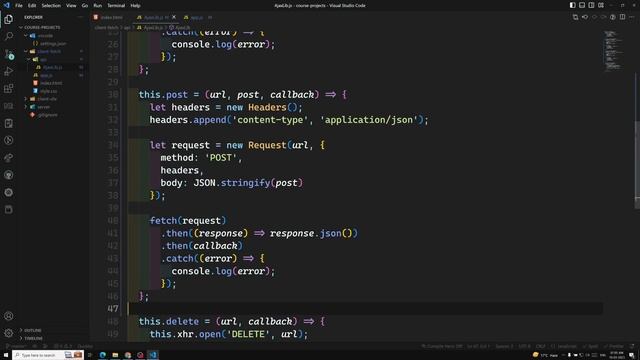The height and width of the screenshot is (360, 640).
Task: Open the Selection menu
Action: [x=51, y=5]
